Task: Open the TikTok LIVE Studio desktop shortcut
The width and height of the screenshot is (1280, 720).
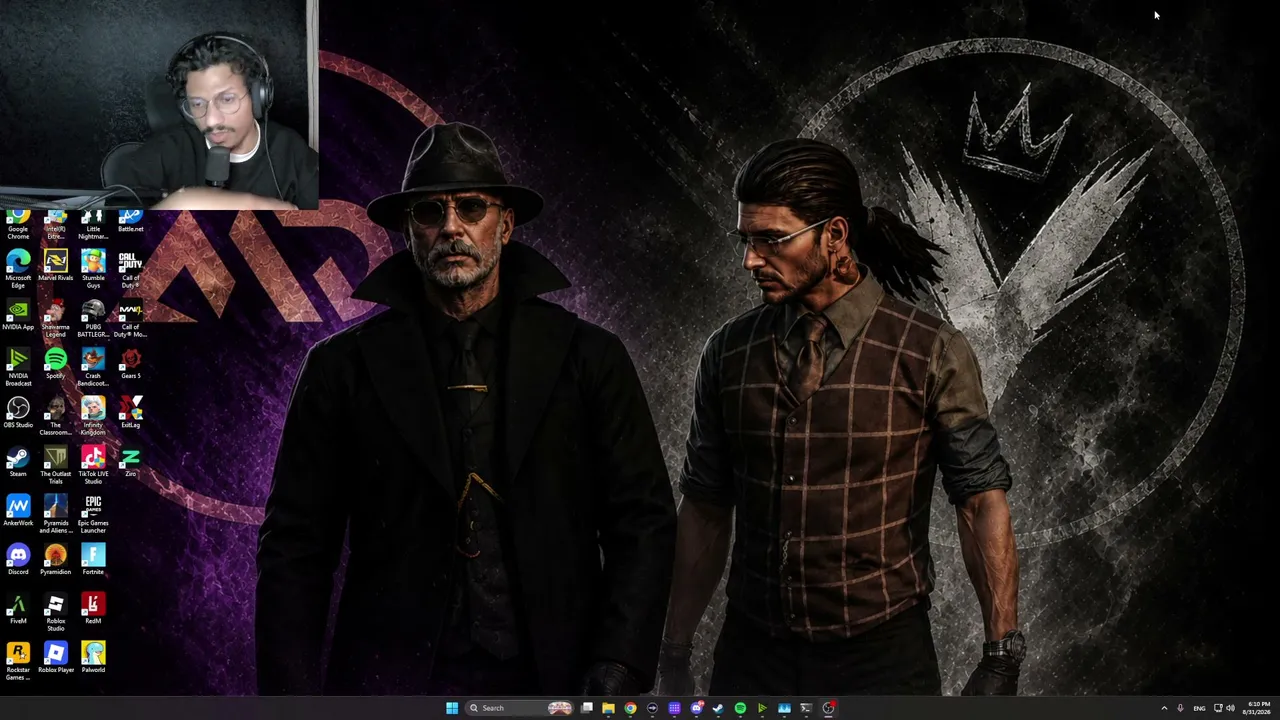Action: (x=93, y=465)
